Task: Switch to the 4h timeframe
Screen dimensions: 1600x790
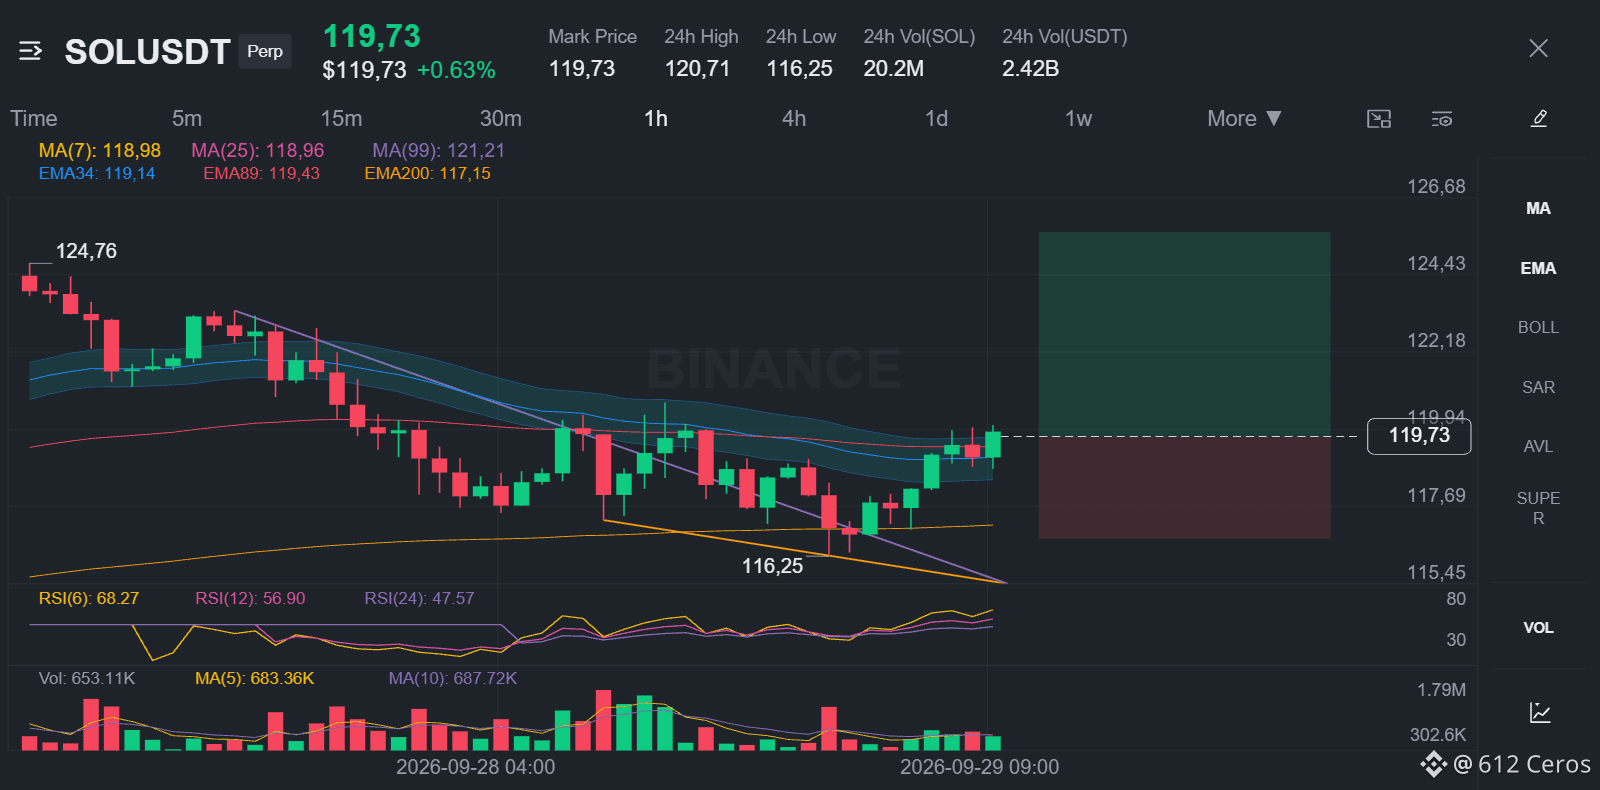Action: click(794, 118)
